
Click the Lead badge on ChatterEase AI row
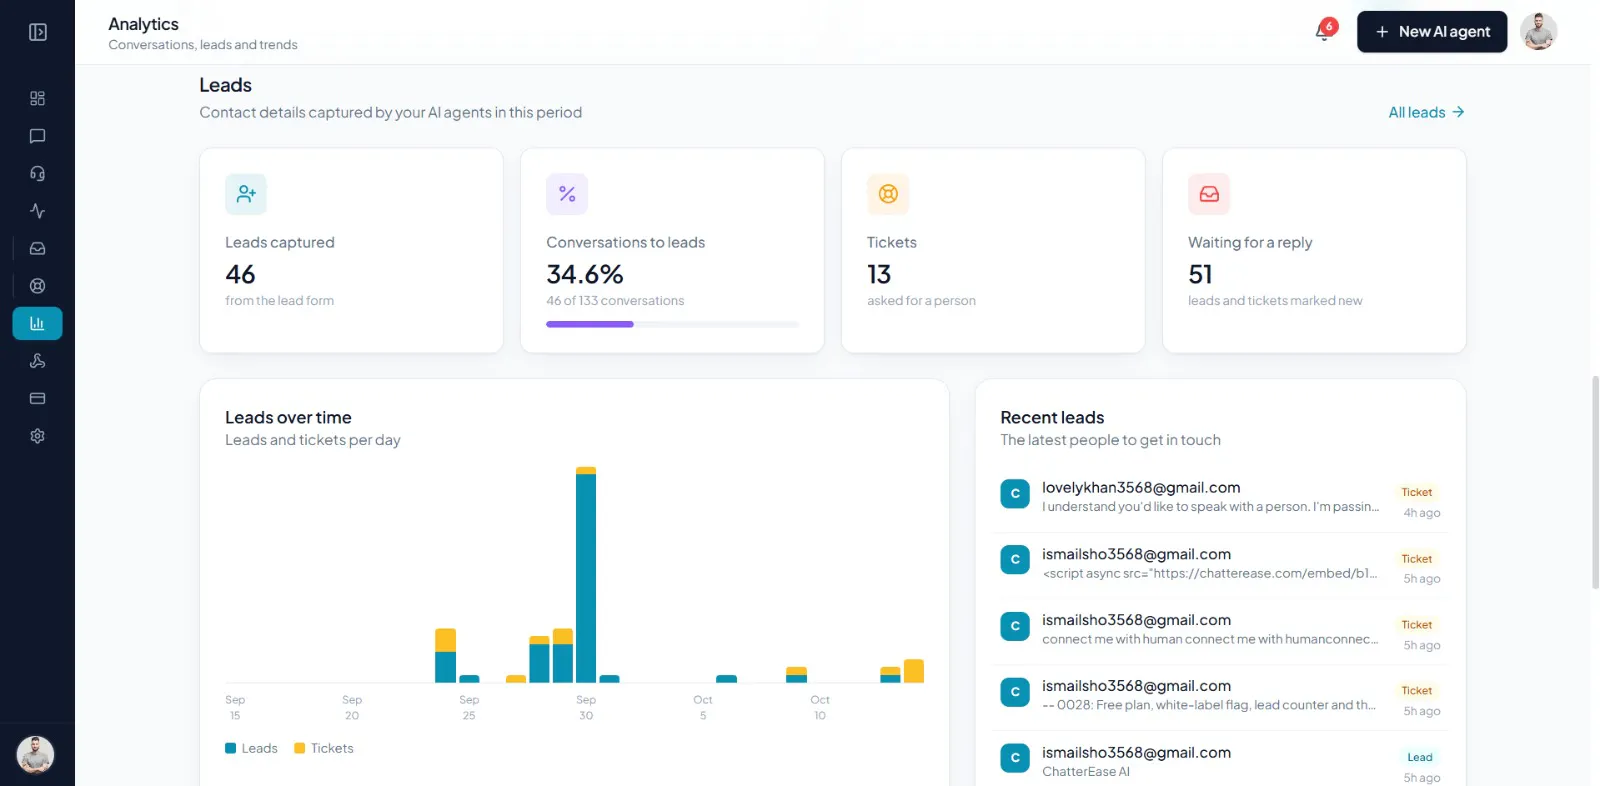[1420, 757]
